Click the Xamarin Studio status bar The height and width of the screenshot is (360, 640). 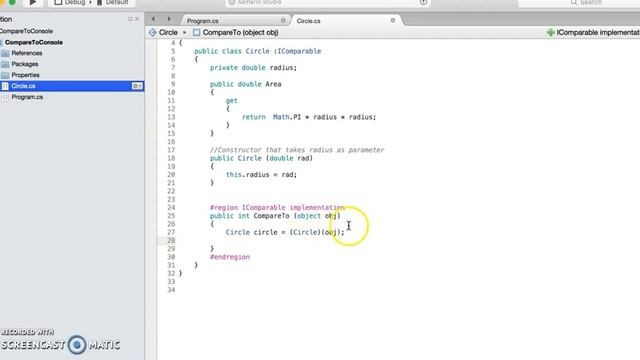coord(328,2)
